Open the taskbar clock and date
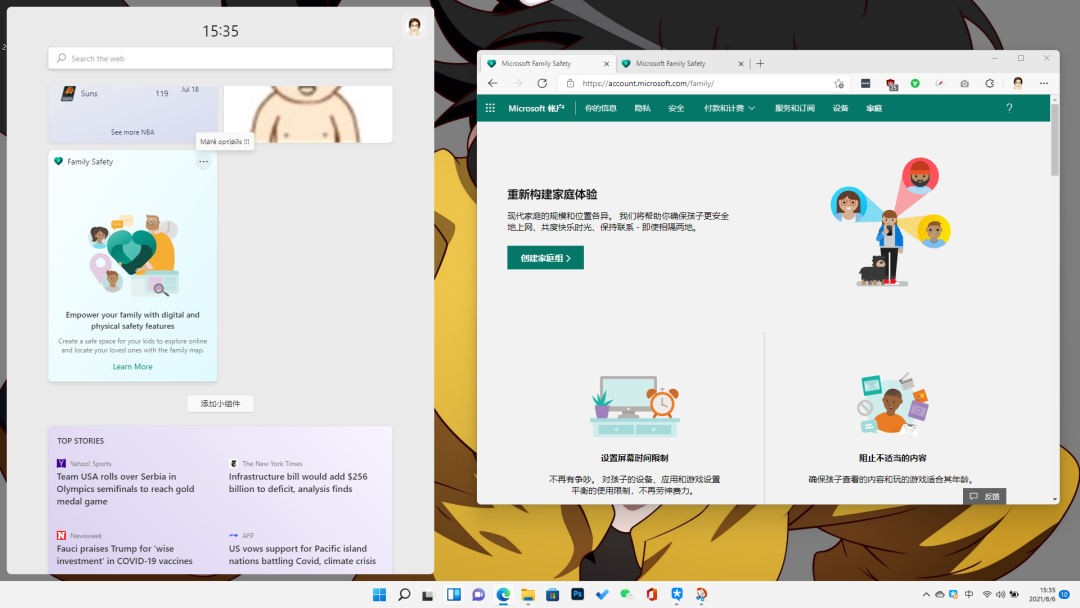This screenshot has width=1080, height=608. (x=1041, y=594)
